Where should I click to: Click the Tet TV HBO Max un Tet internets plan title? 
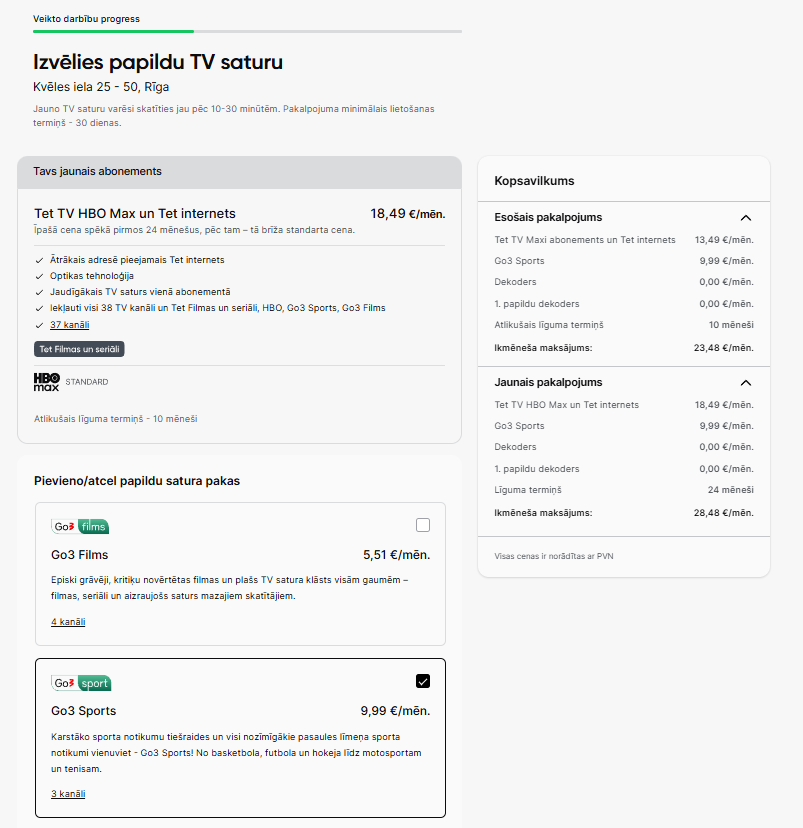pyautogui.click(x=135, y=213)
